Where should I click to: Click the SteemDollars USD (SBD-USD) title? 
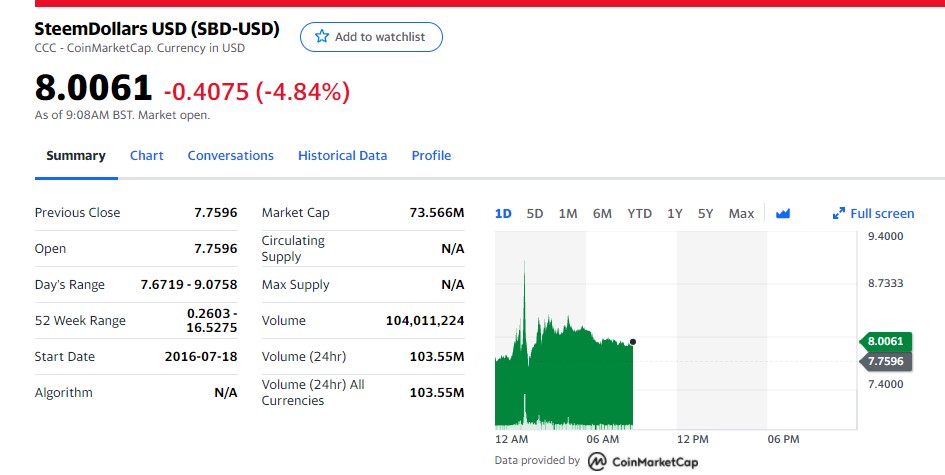[157, 28]
